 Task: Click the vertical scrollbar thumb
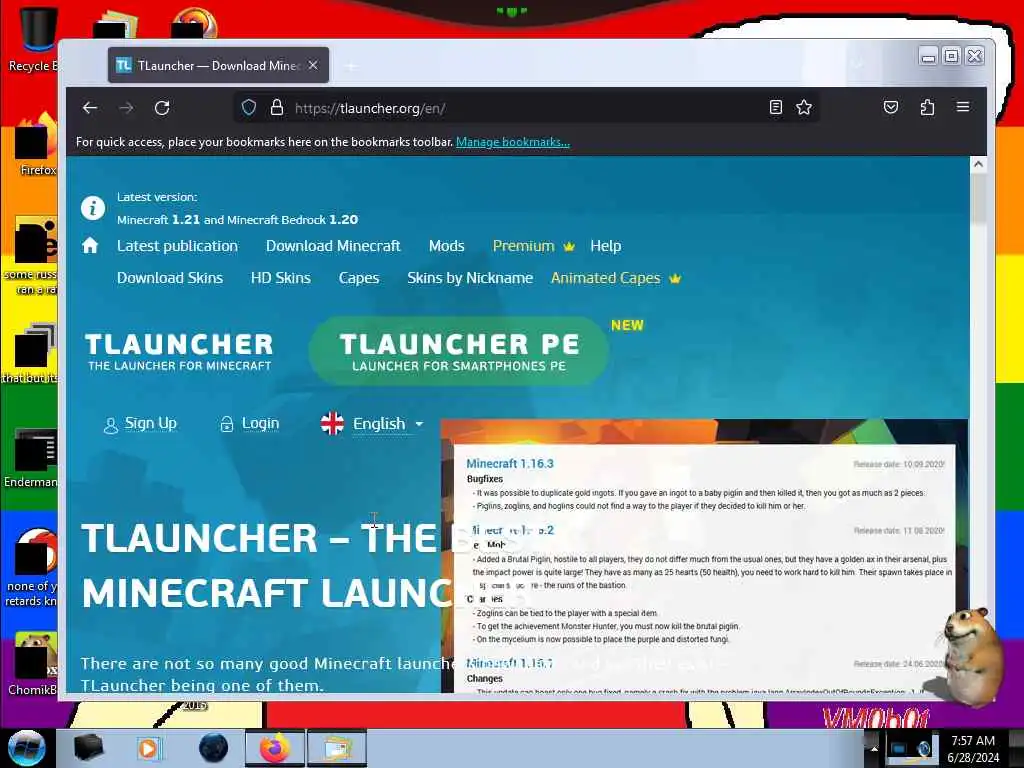pos(978,199)
